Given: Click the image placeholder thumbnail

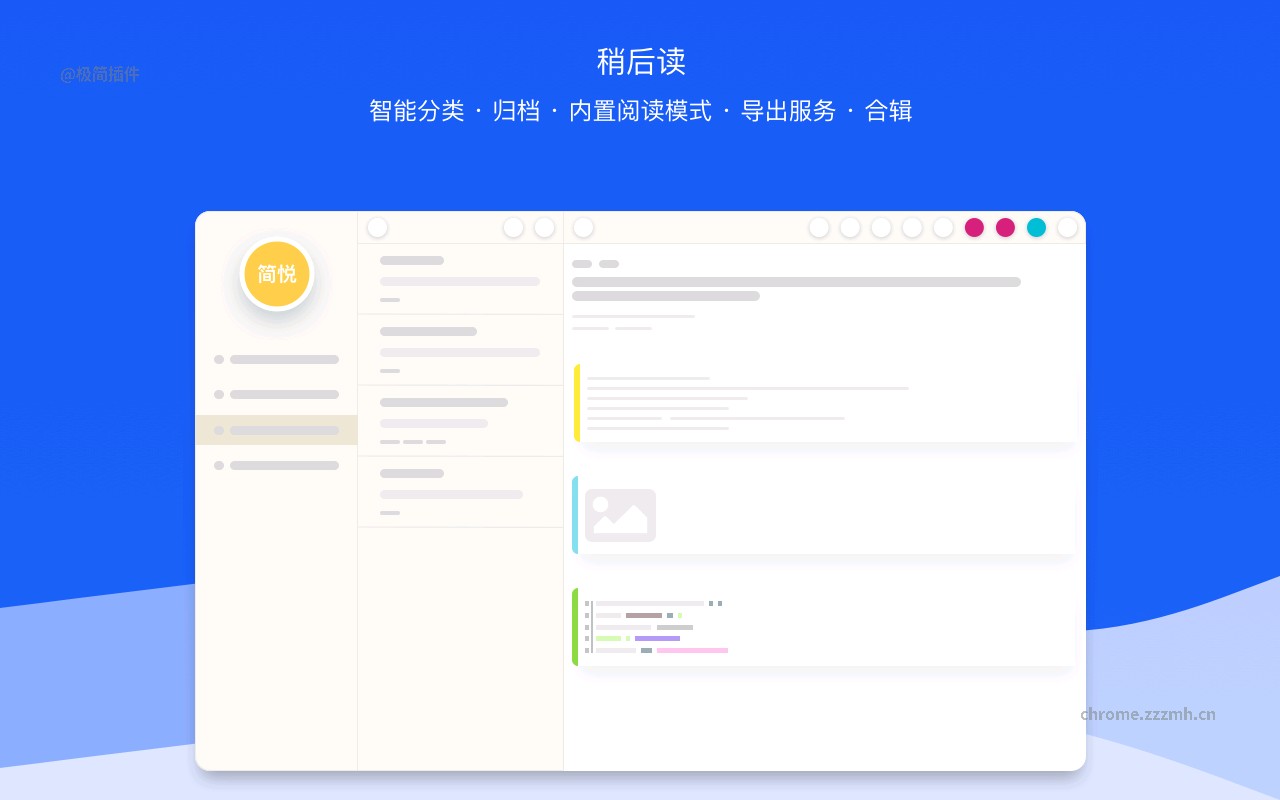Looking at the screenshot, I should [620, 515].
